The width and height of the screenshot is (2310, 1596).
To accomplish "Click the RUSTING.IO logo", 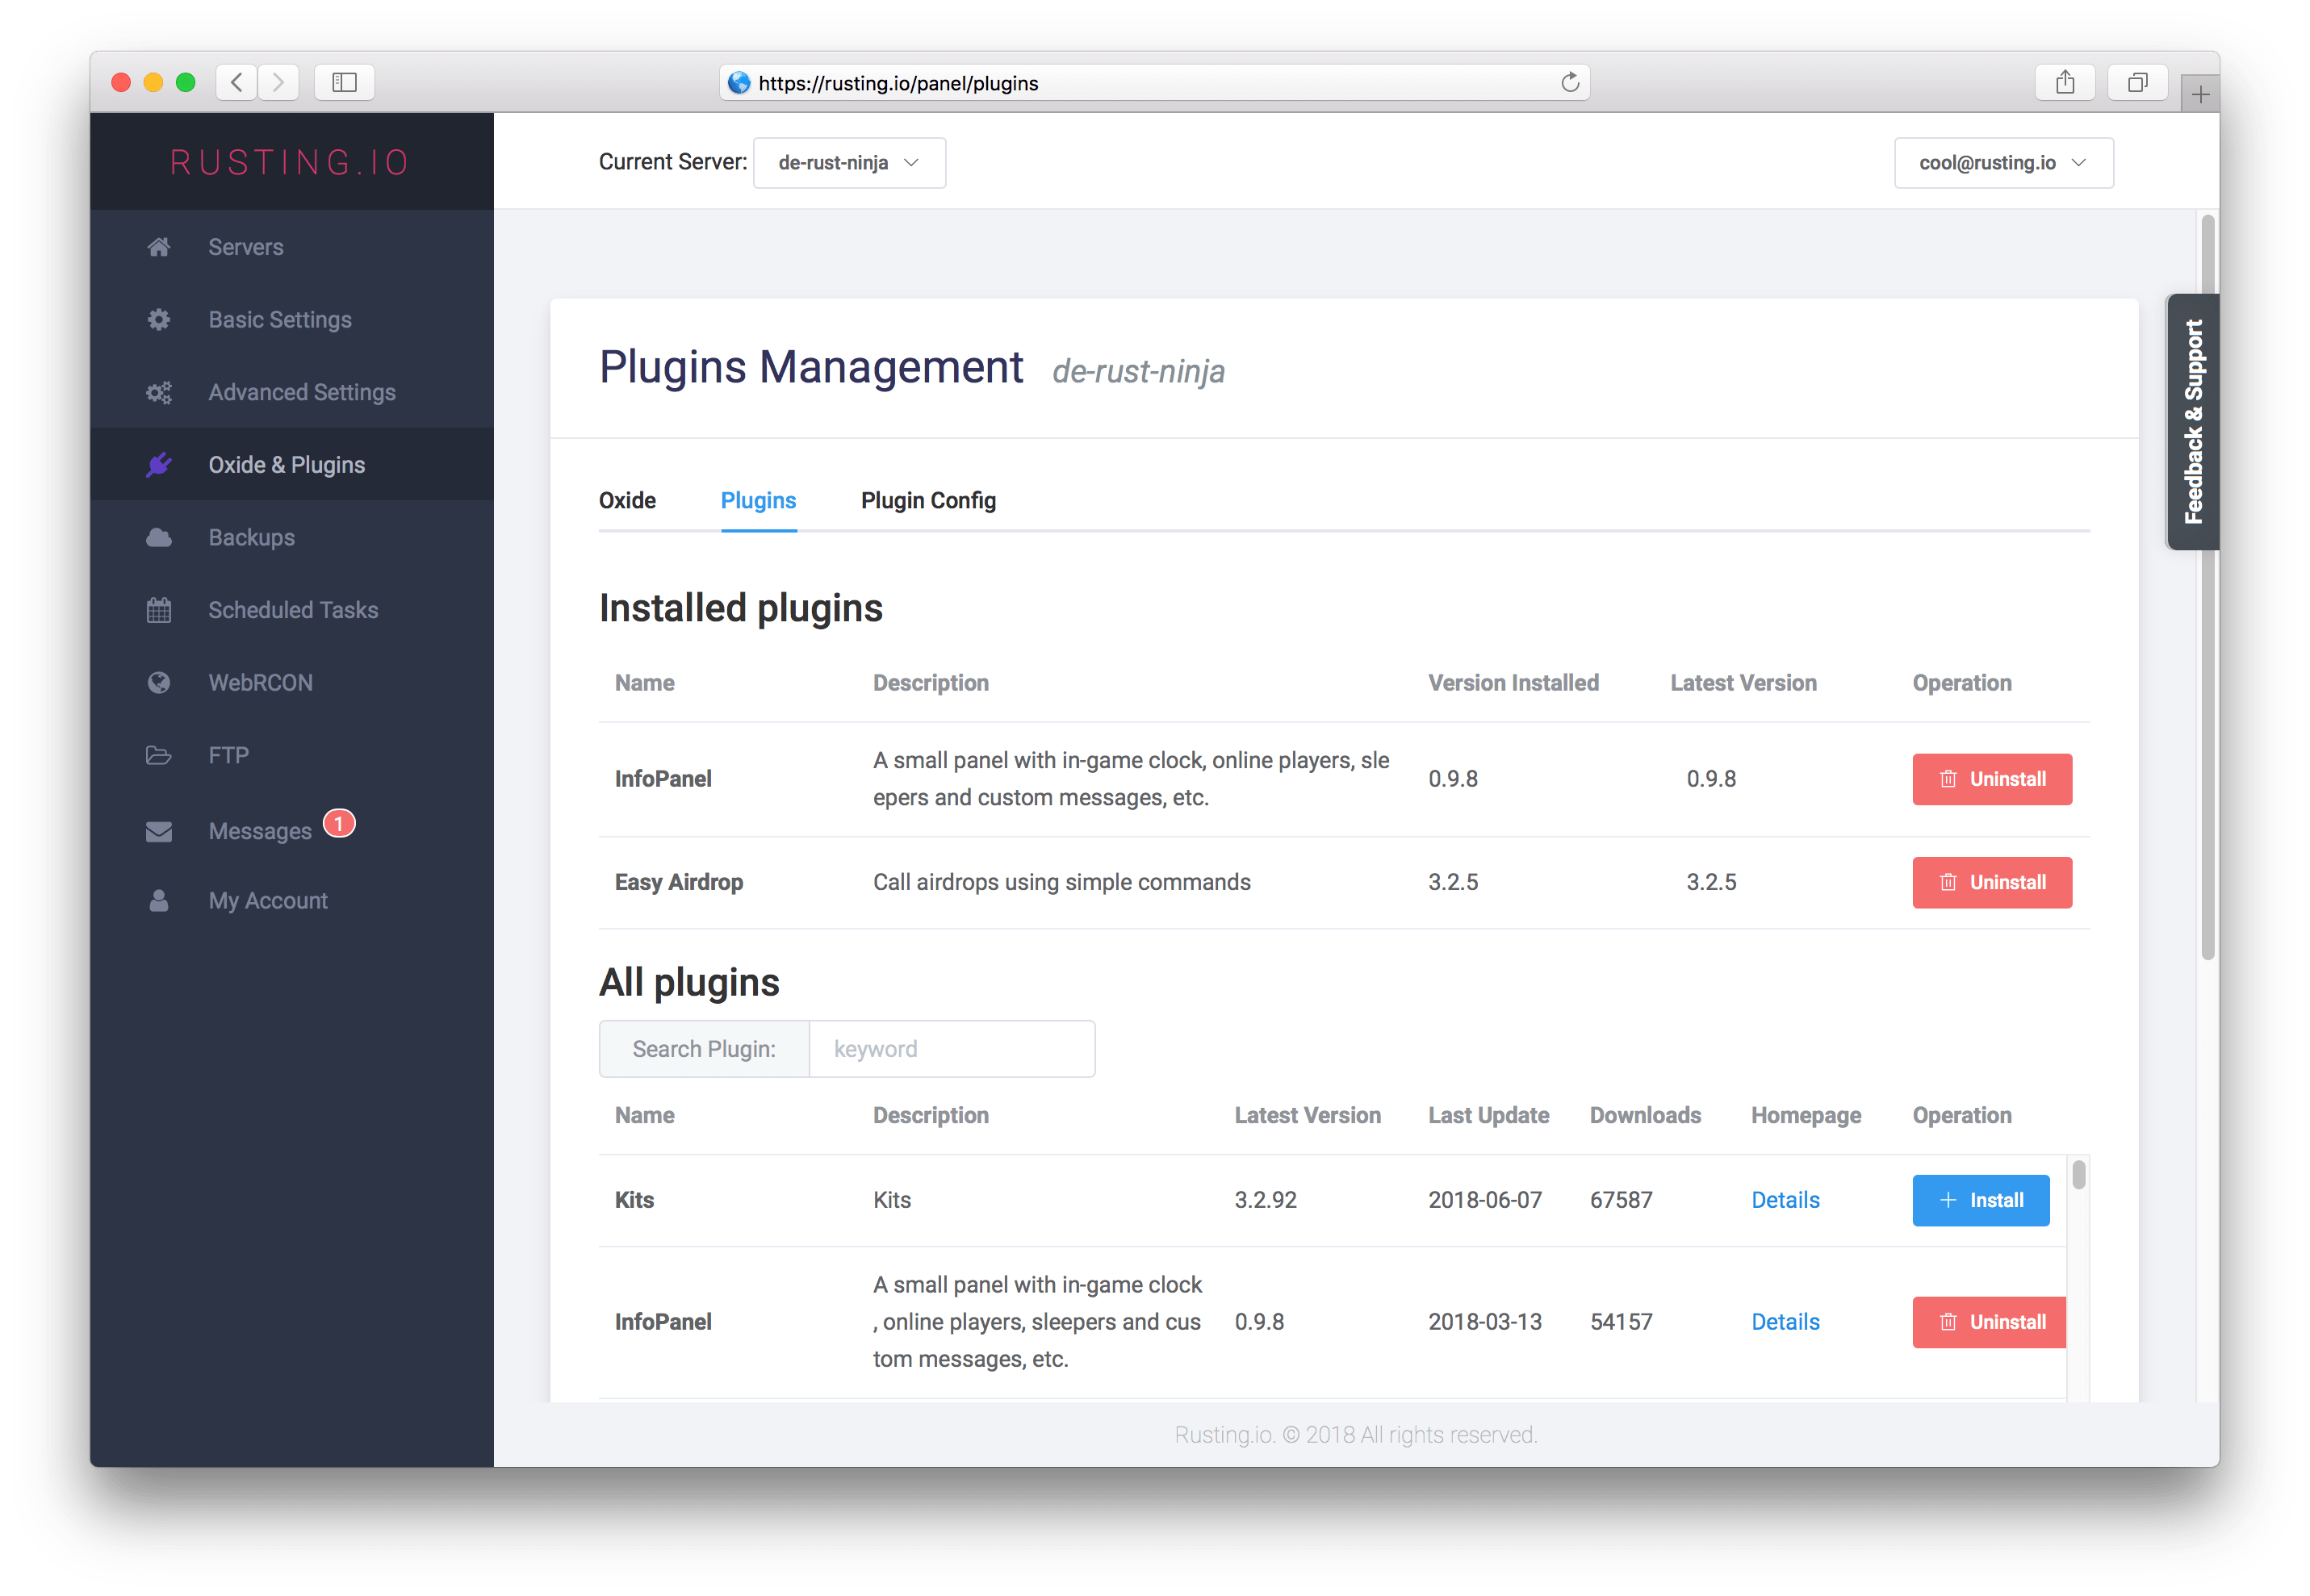I will point(290,163).
